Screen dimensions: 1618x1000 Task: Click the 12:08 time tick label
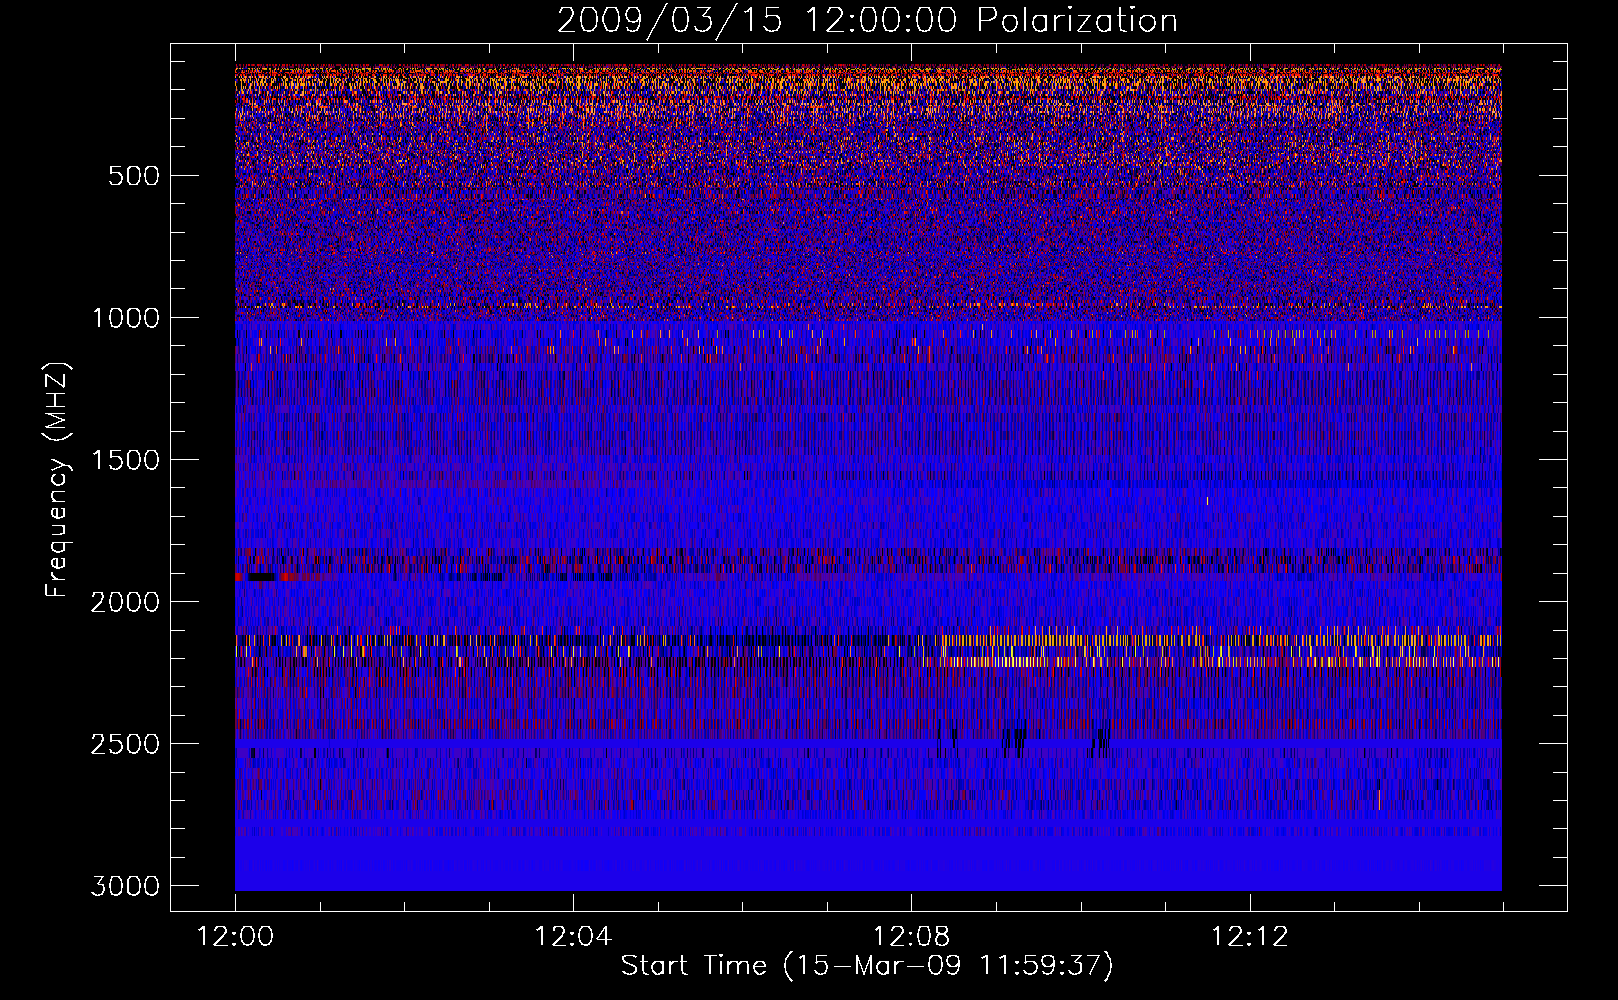coord(911,937)
